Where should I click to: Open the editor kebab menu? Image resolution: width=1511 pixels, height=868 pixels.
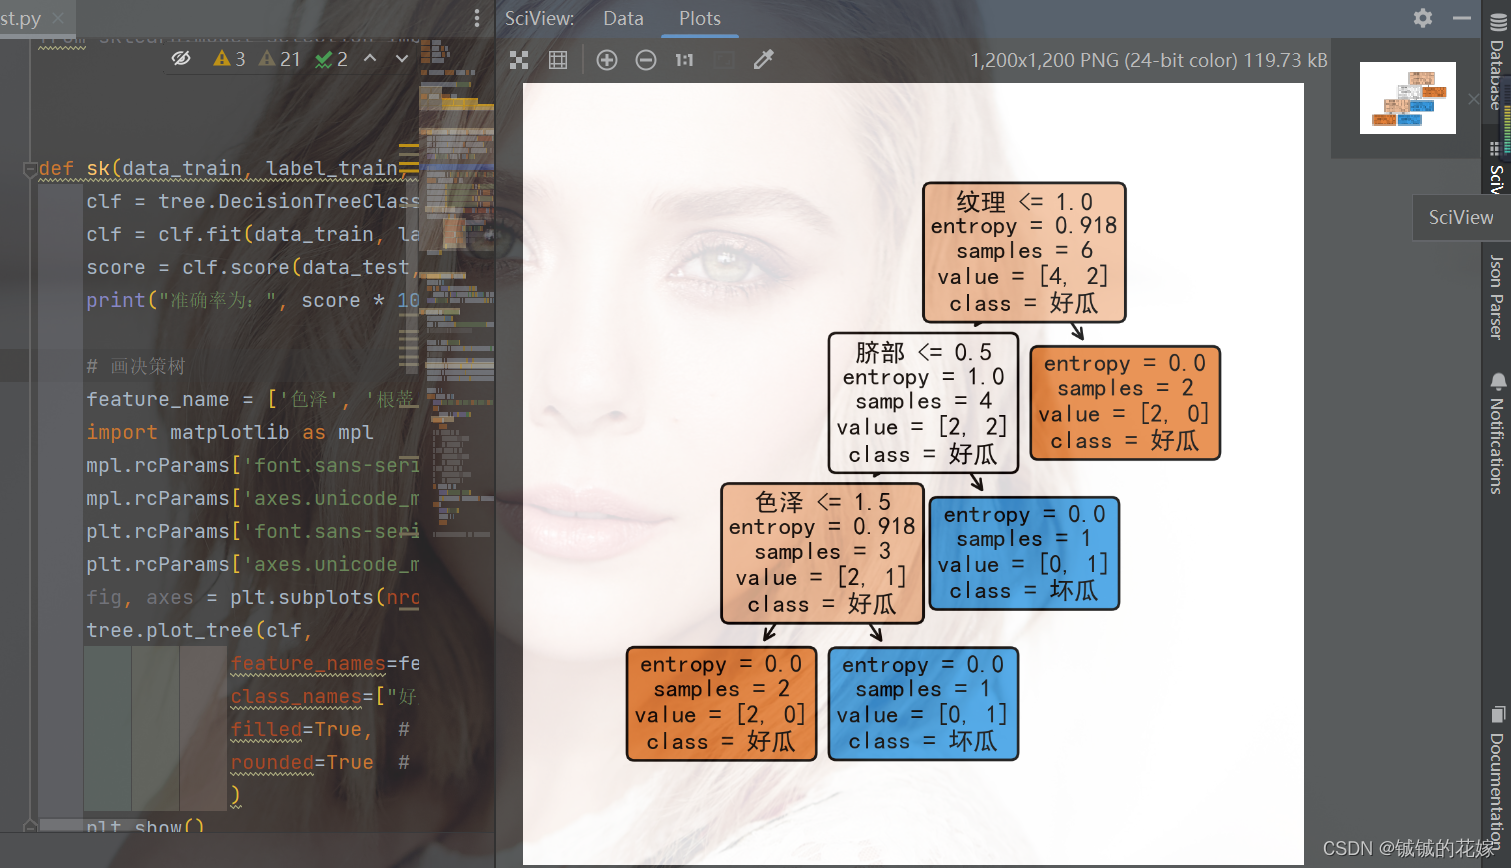point(476,18)
